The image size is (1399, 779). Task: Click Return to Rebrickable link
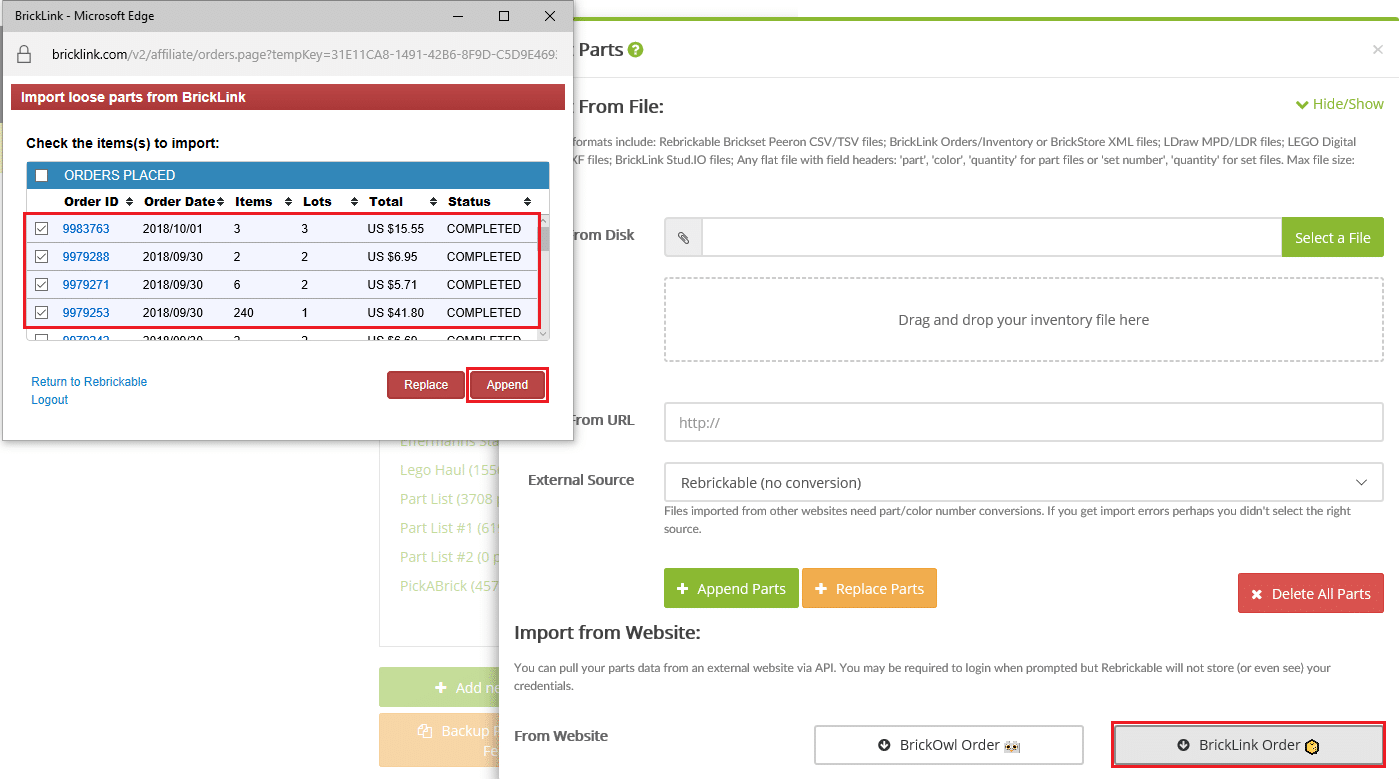pos(89,382)
